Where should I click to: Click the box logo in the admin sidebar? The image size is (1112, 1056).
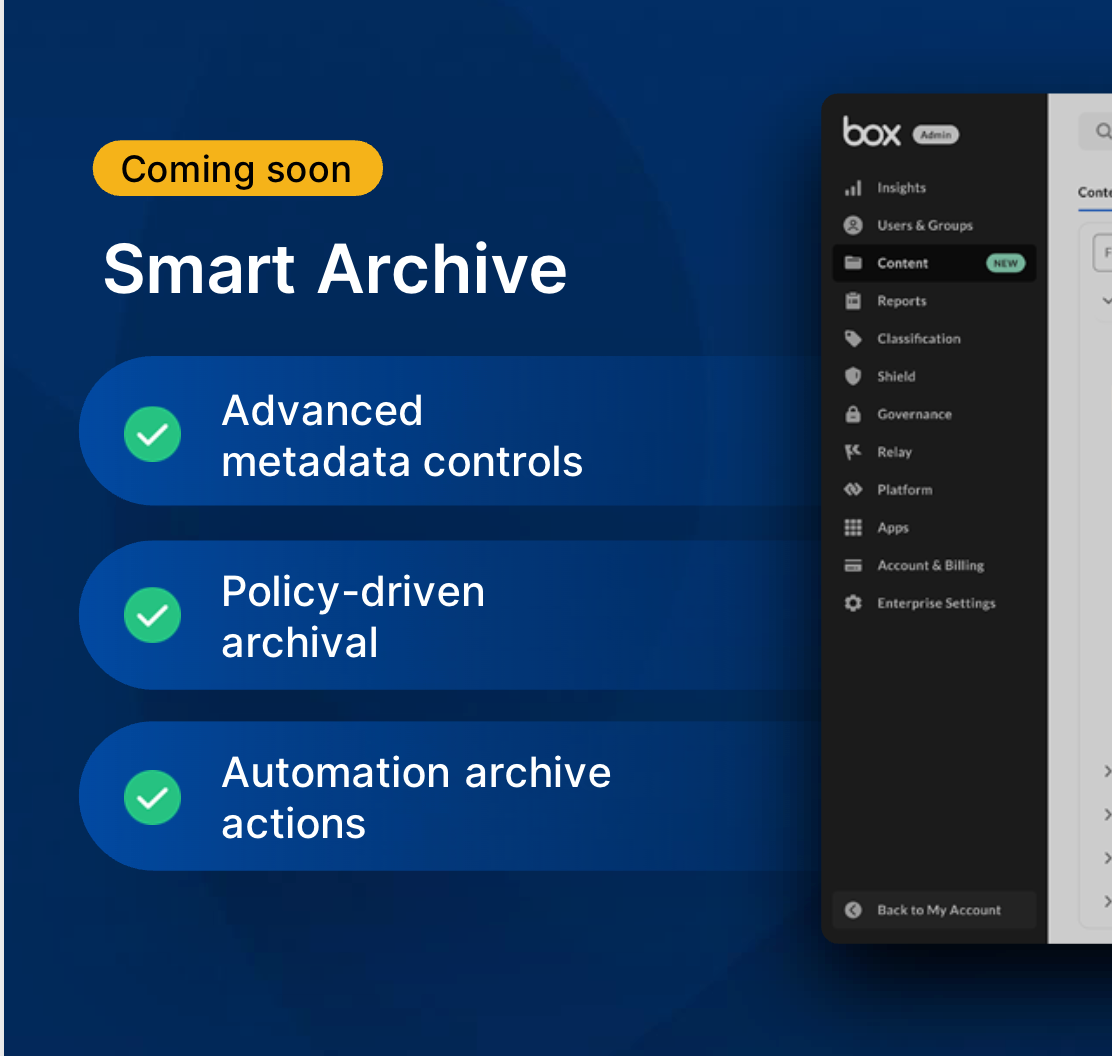click(872, 132)
